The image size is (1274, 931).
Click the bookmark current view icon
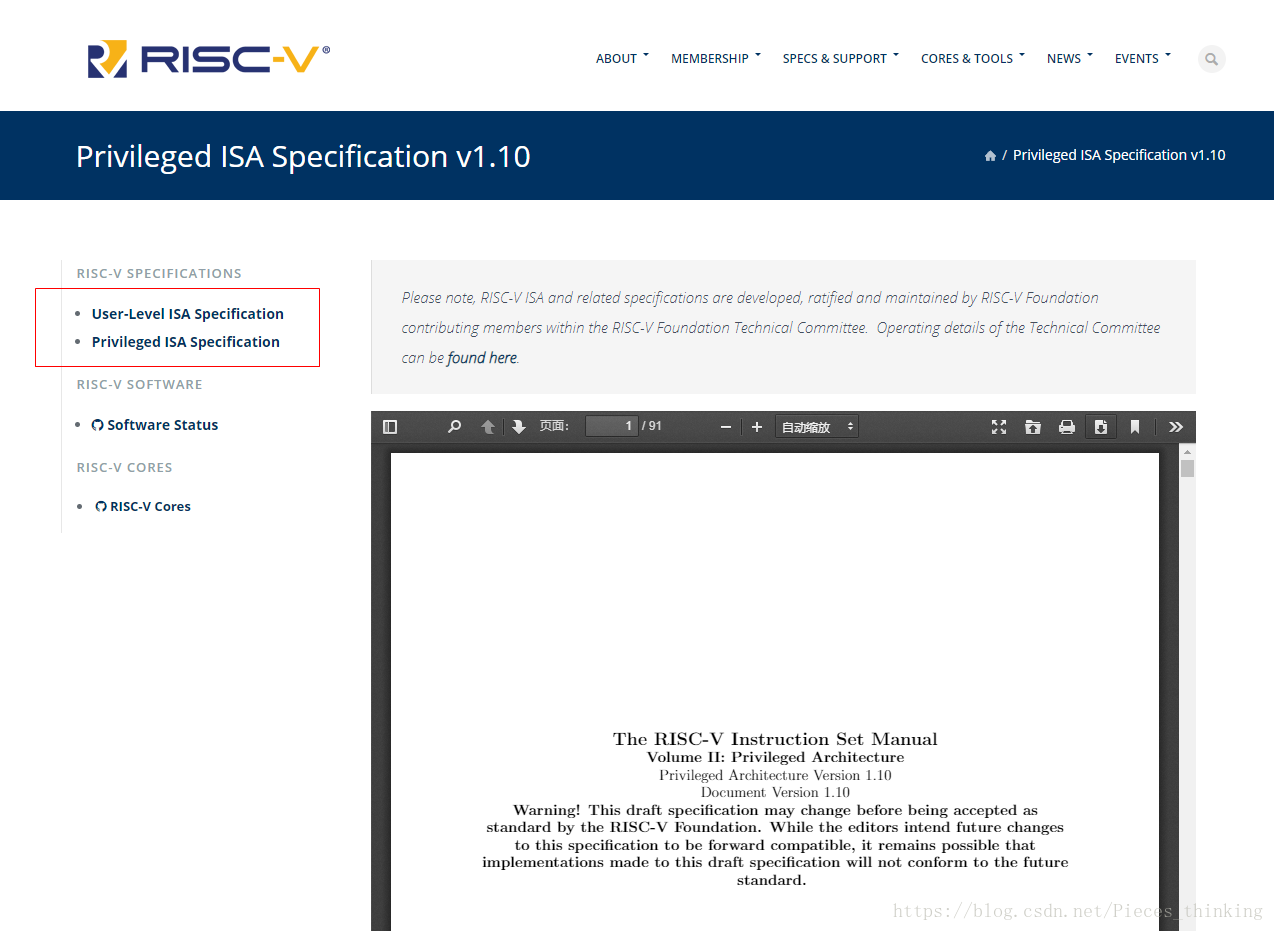point(1135,427)
